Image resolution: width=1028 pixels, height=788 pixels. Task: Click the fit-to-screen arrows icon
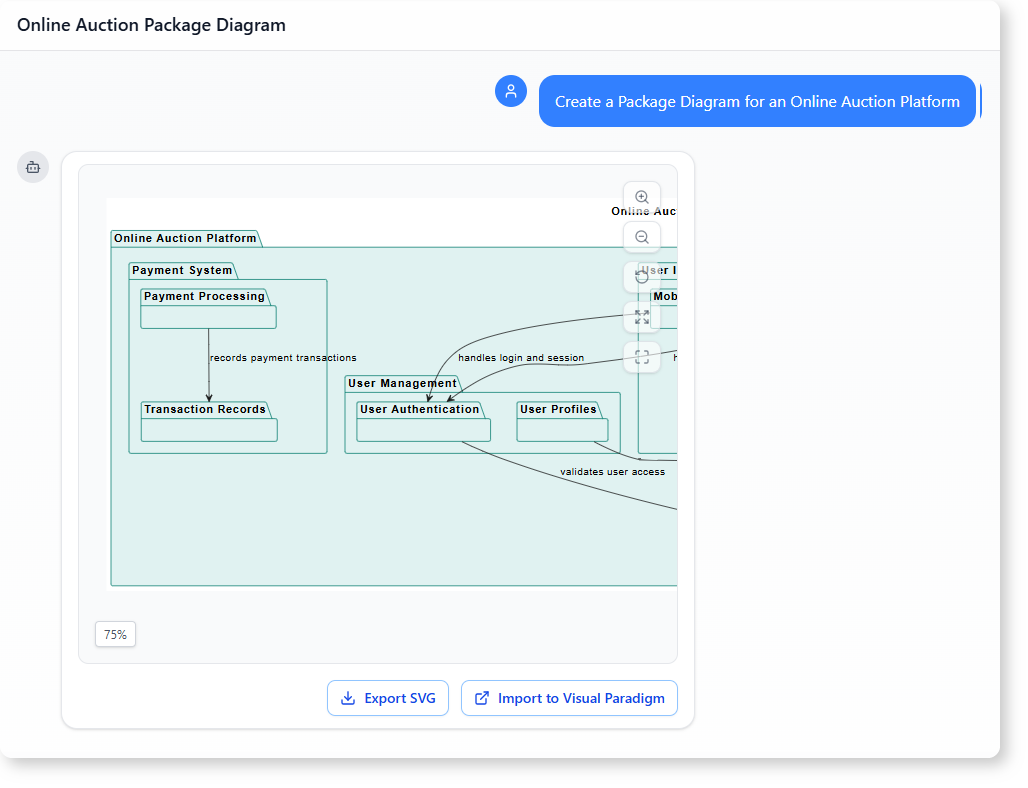click(x=642, y=317)
